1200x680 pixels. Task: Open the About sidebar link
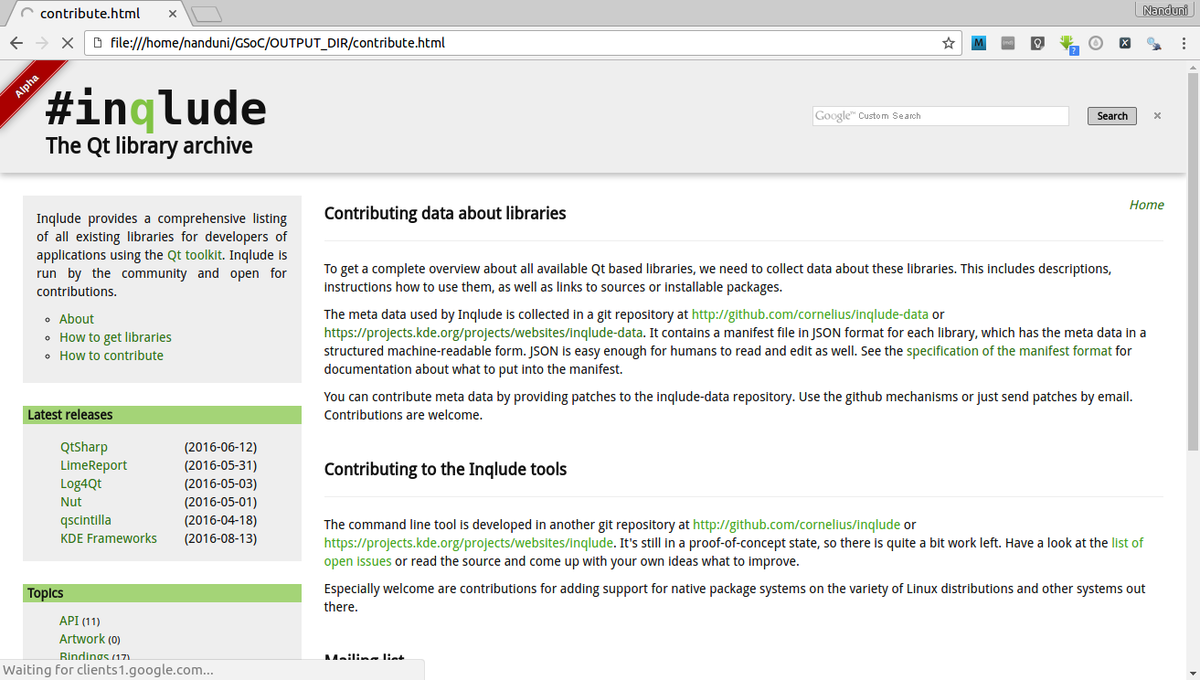coord(77,319)
